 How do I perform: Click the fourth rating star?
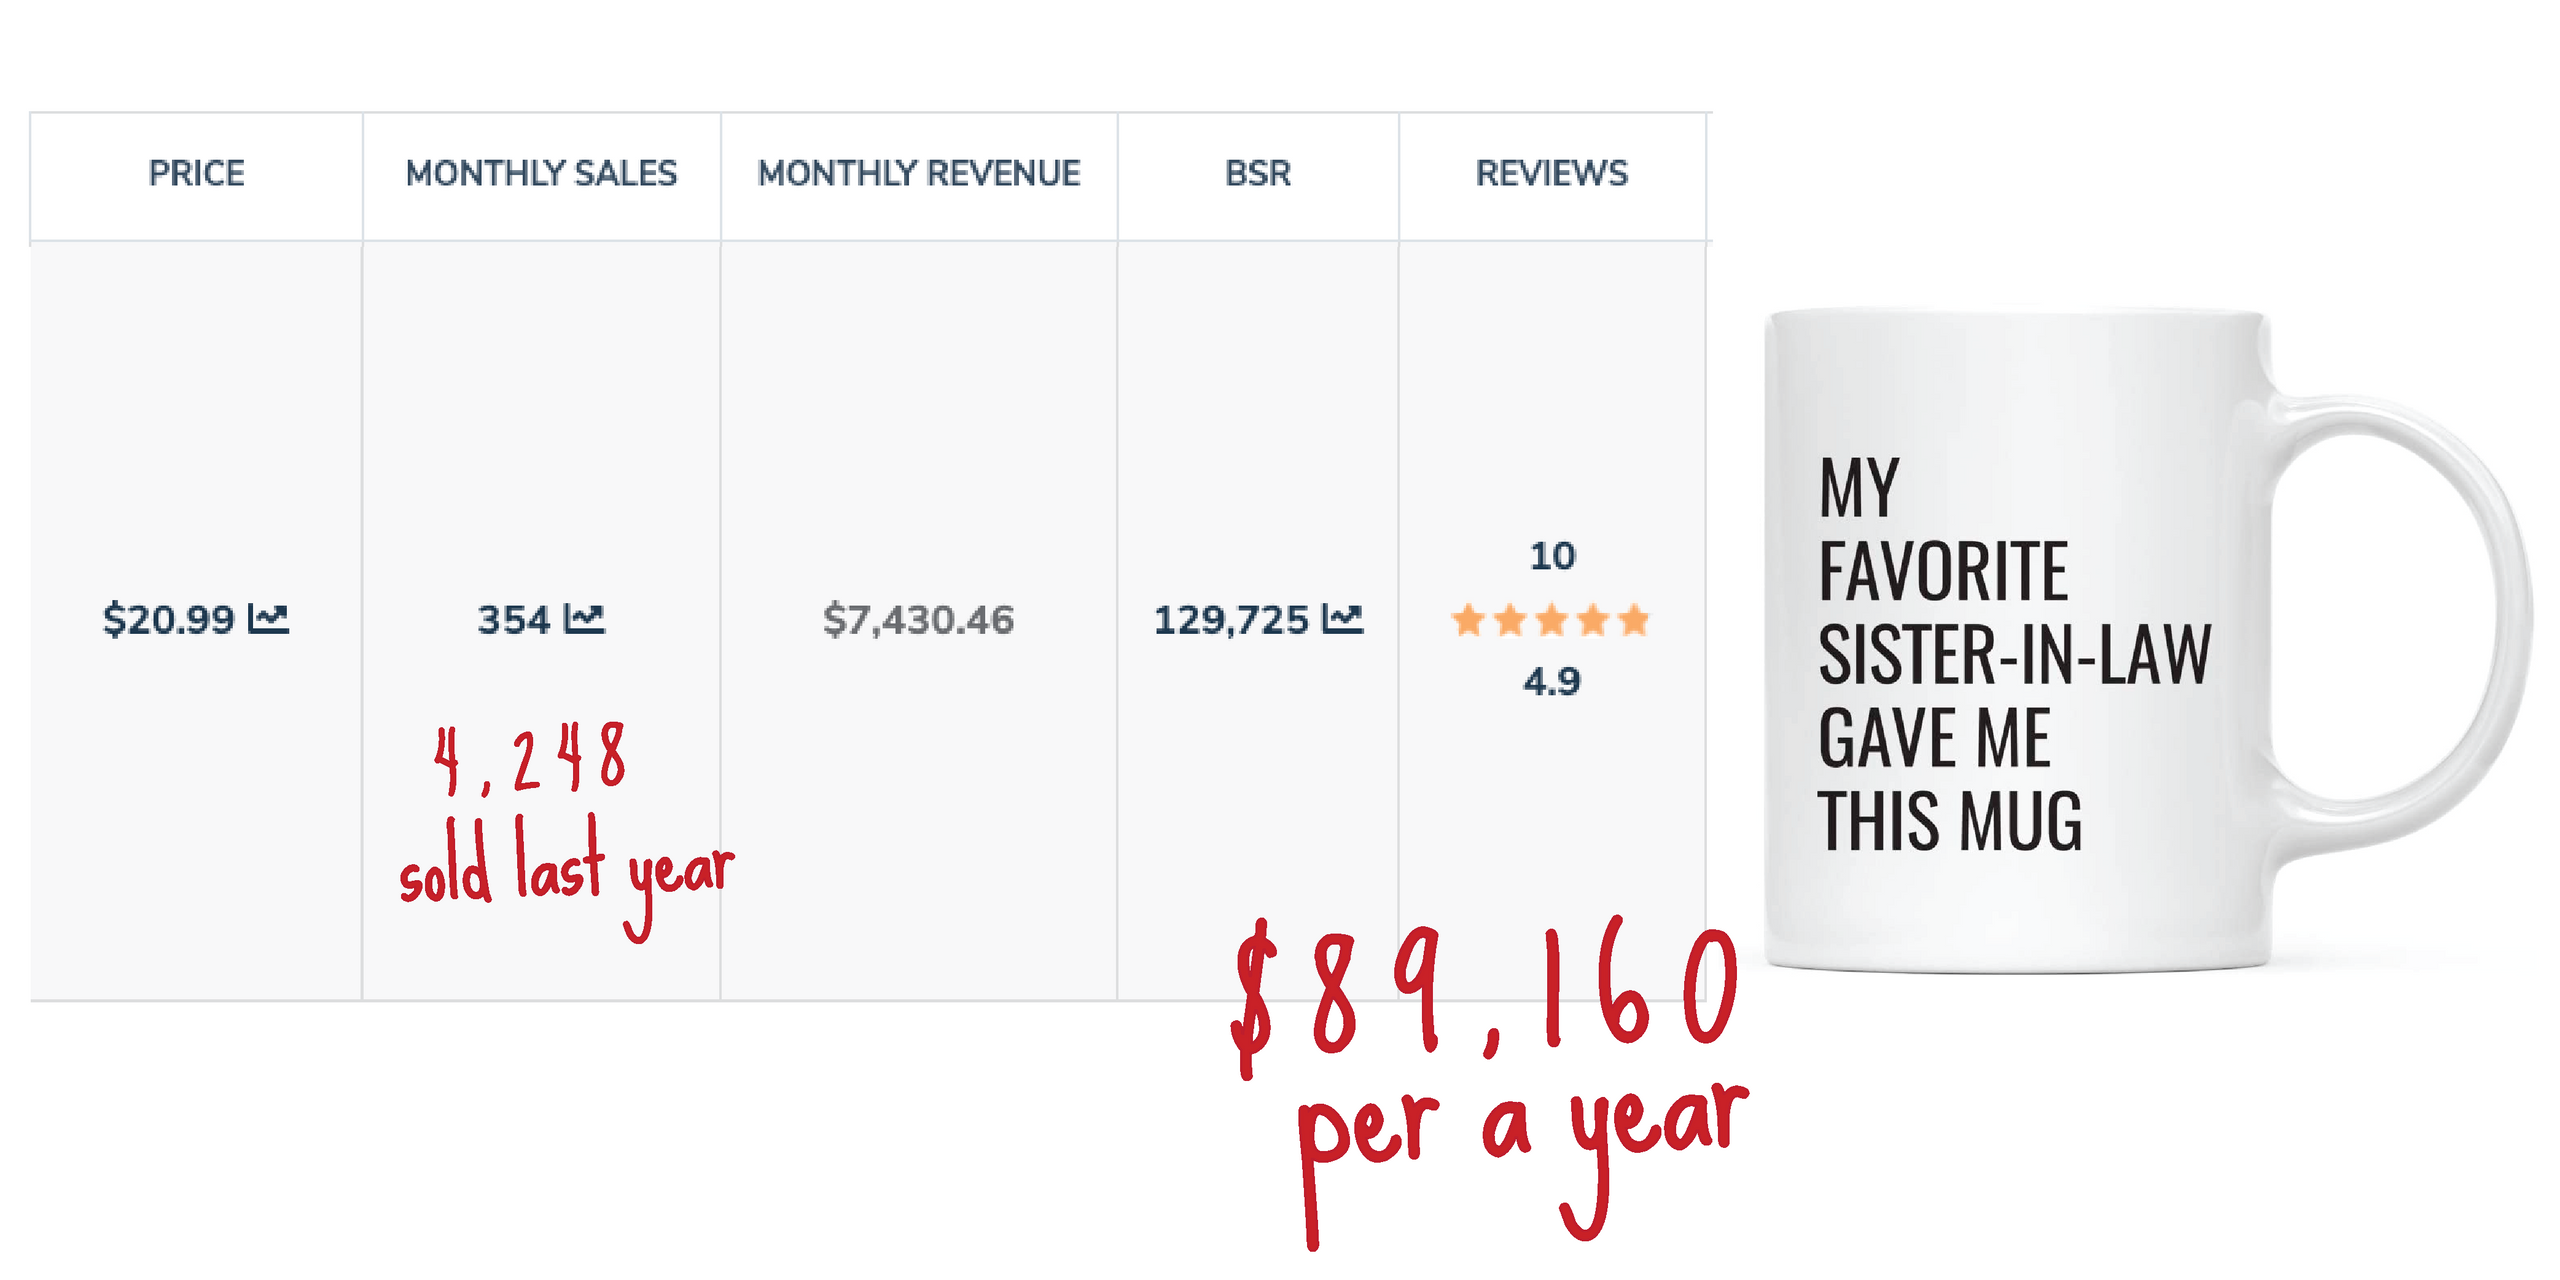point(1592,620)
